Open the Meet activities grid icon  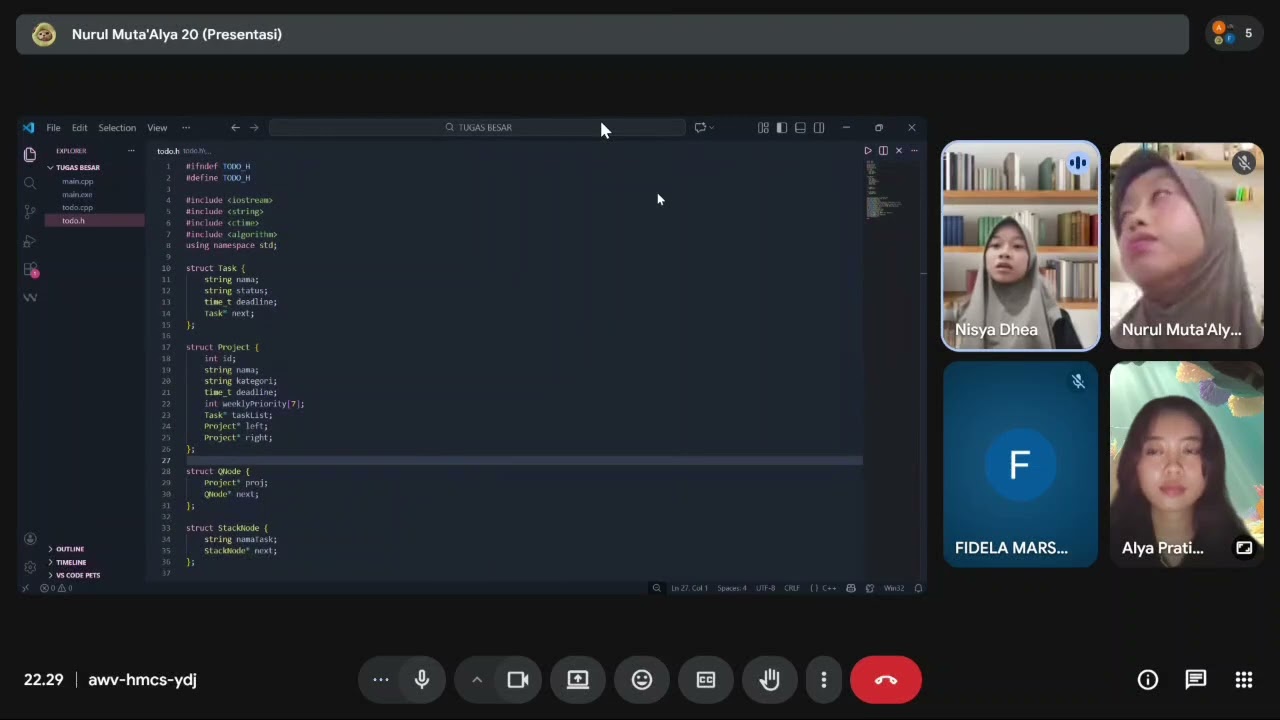pos(1244,680)
